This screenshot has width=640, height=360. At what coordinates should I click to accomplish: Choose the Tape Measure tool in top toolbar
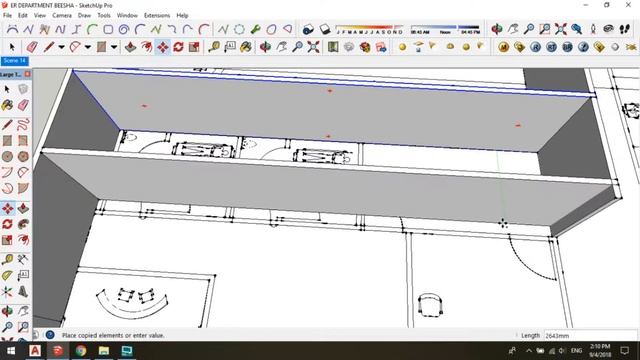(214, 47)
